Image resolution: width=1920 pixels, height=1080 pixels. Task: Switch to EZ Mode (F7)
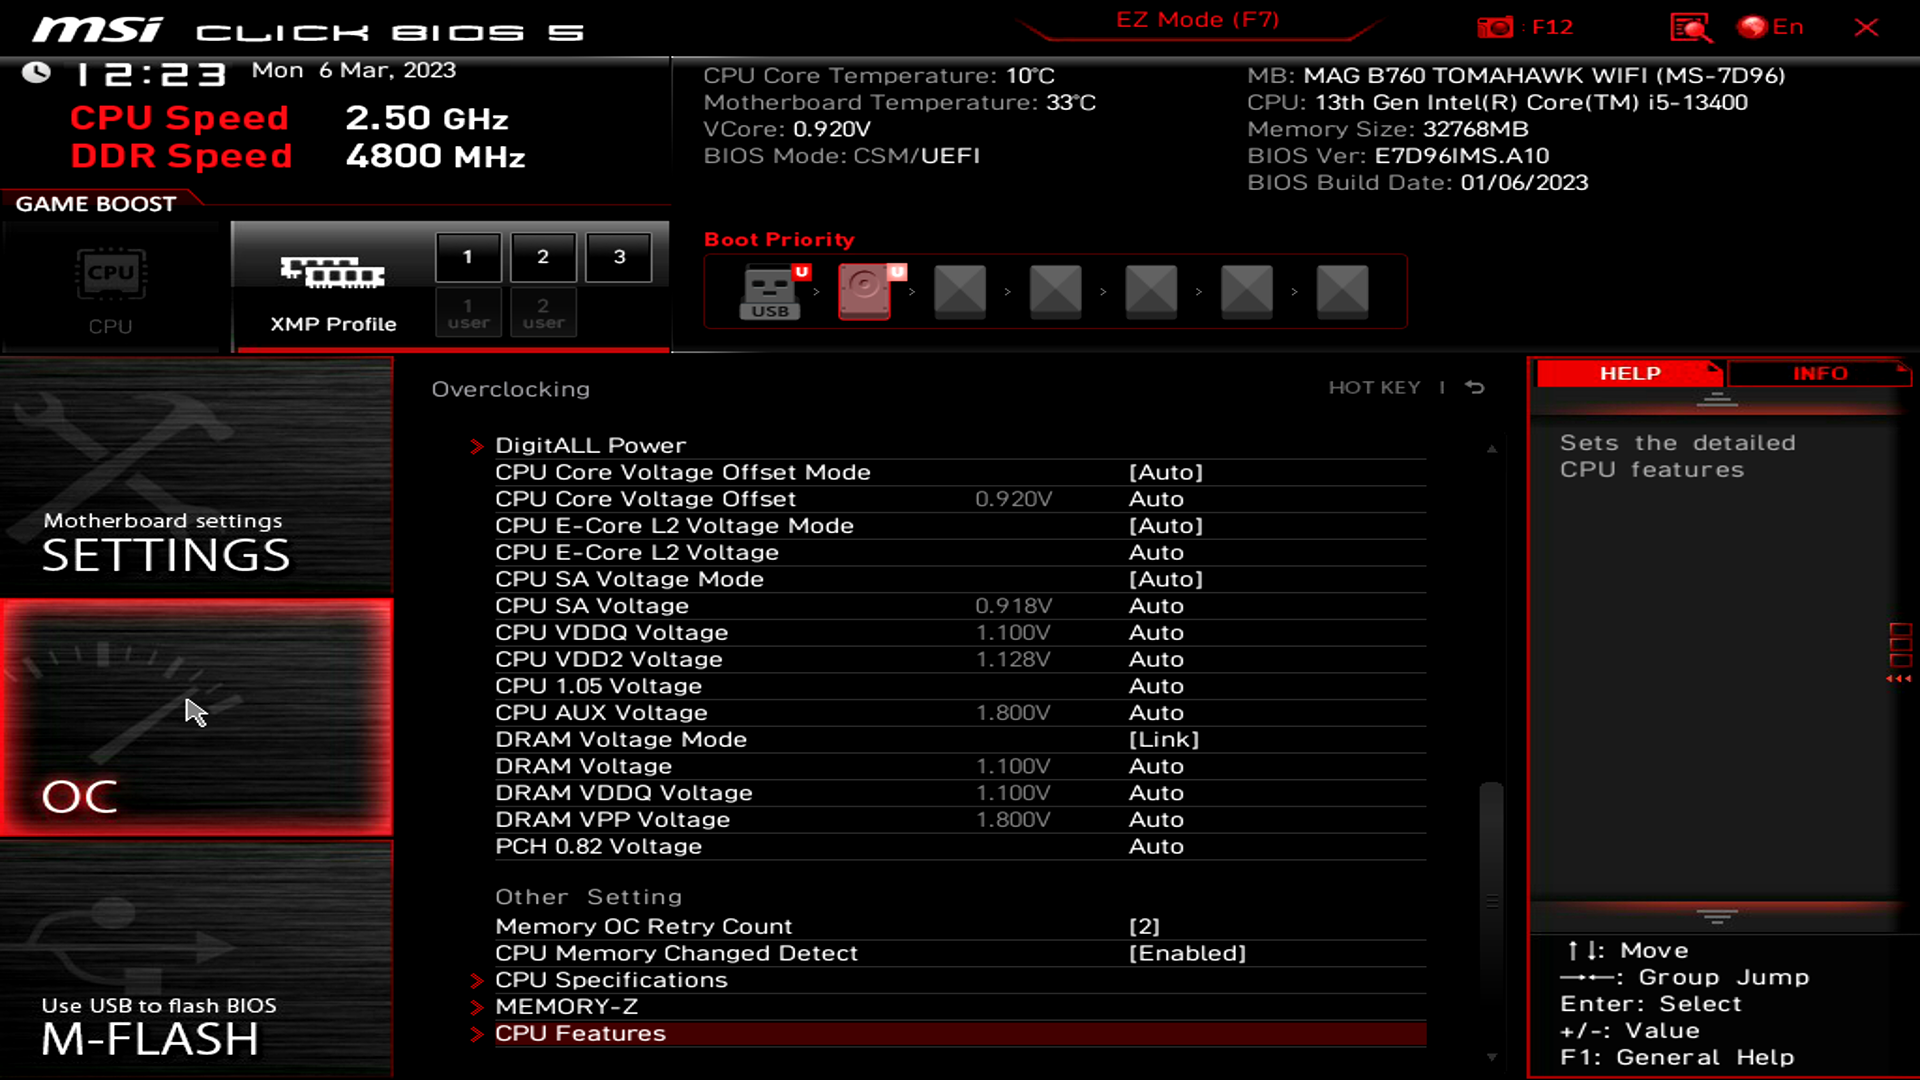coord(1197,20)
